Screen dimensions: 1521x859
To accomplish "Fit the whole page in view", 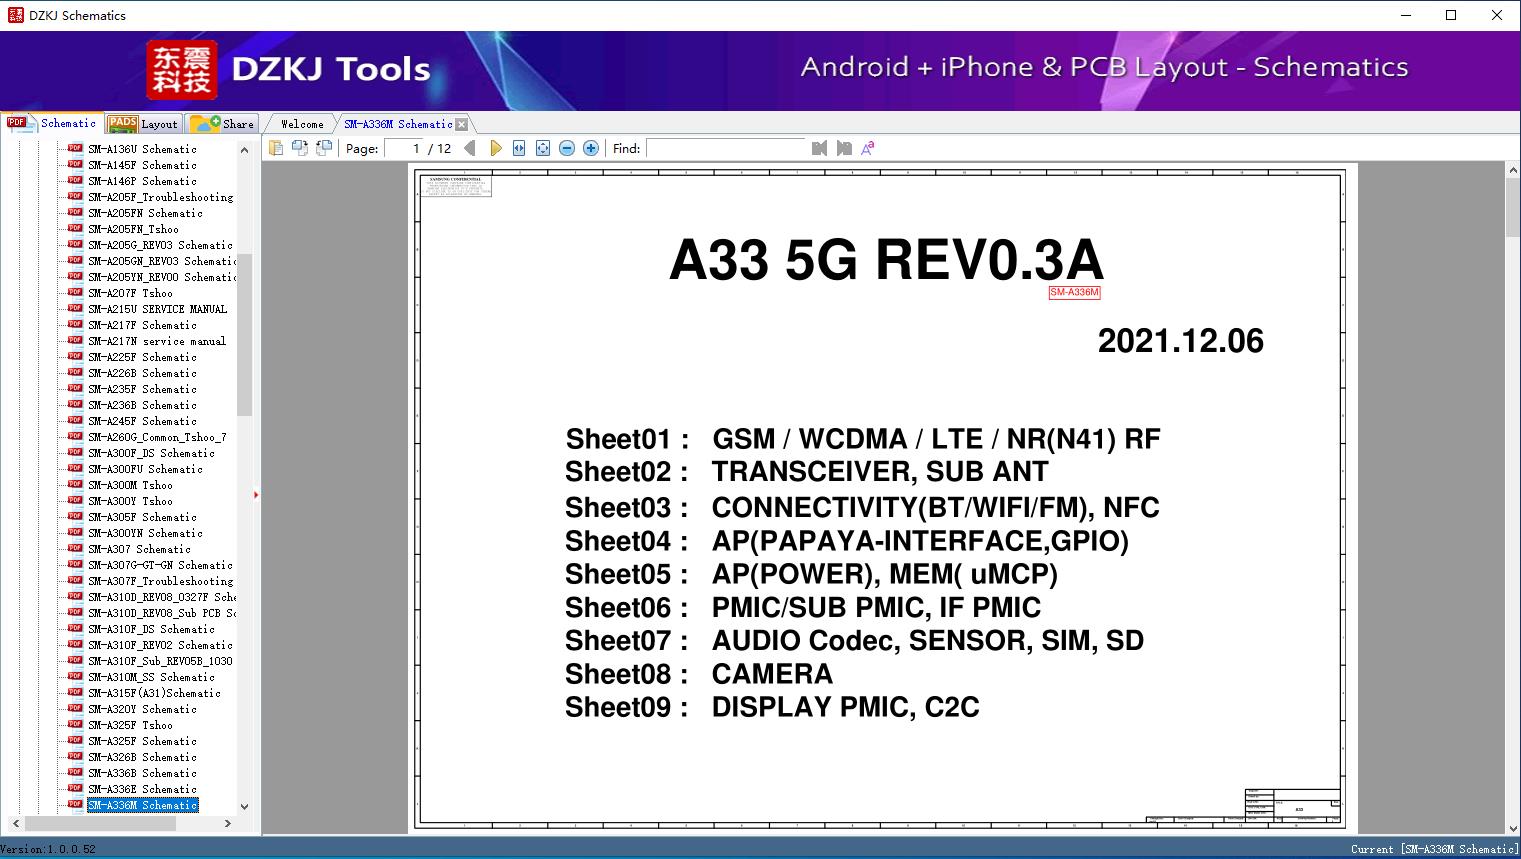I will click(543, 148).
